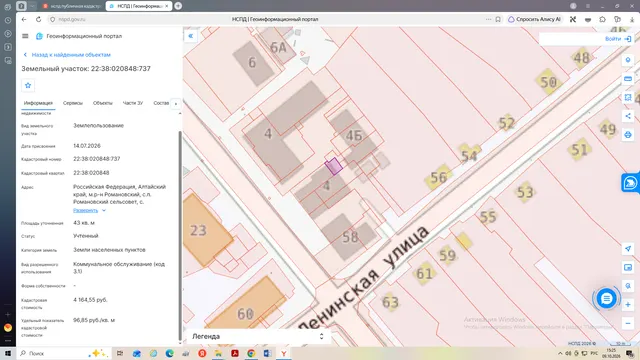
Task: Click Войти login button
Action: [618, 39]
